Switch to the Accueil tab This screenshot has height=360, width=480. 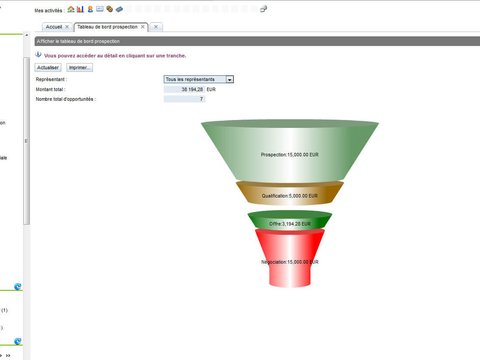(54, 27)
